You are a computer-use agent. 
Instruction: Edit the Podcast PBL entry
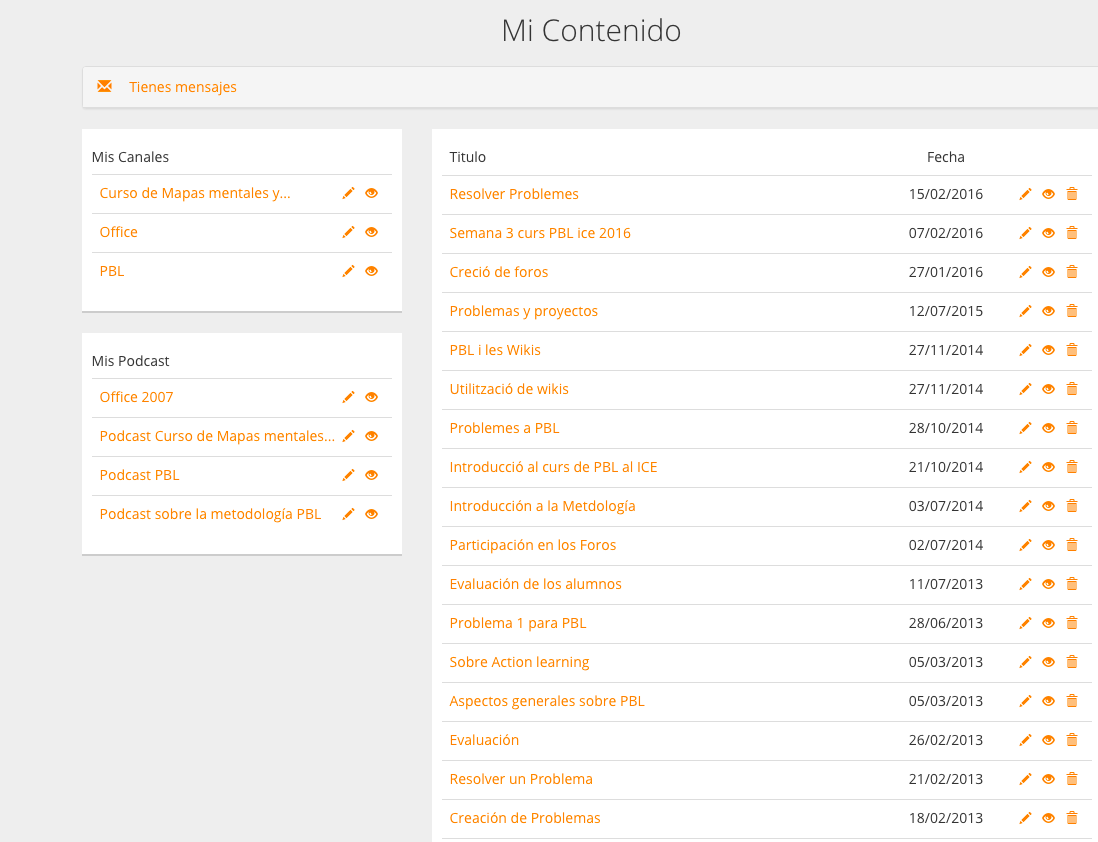[x=348, y=476]
